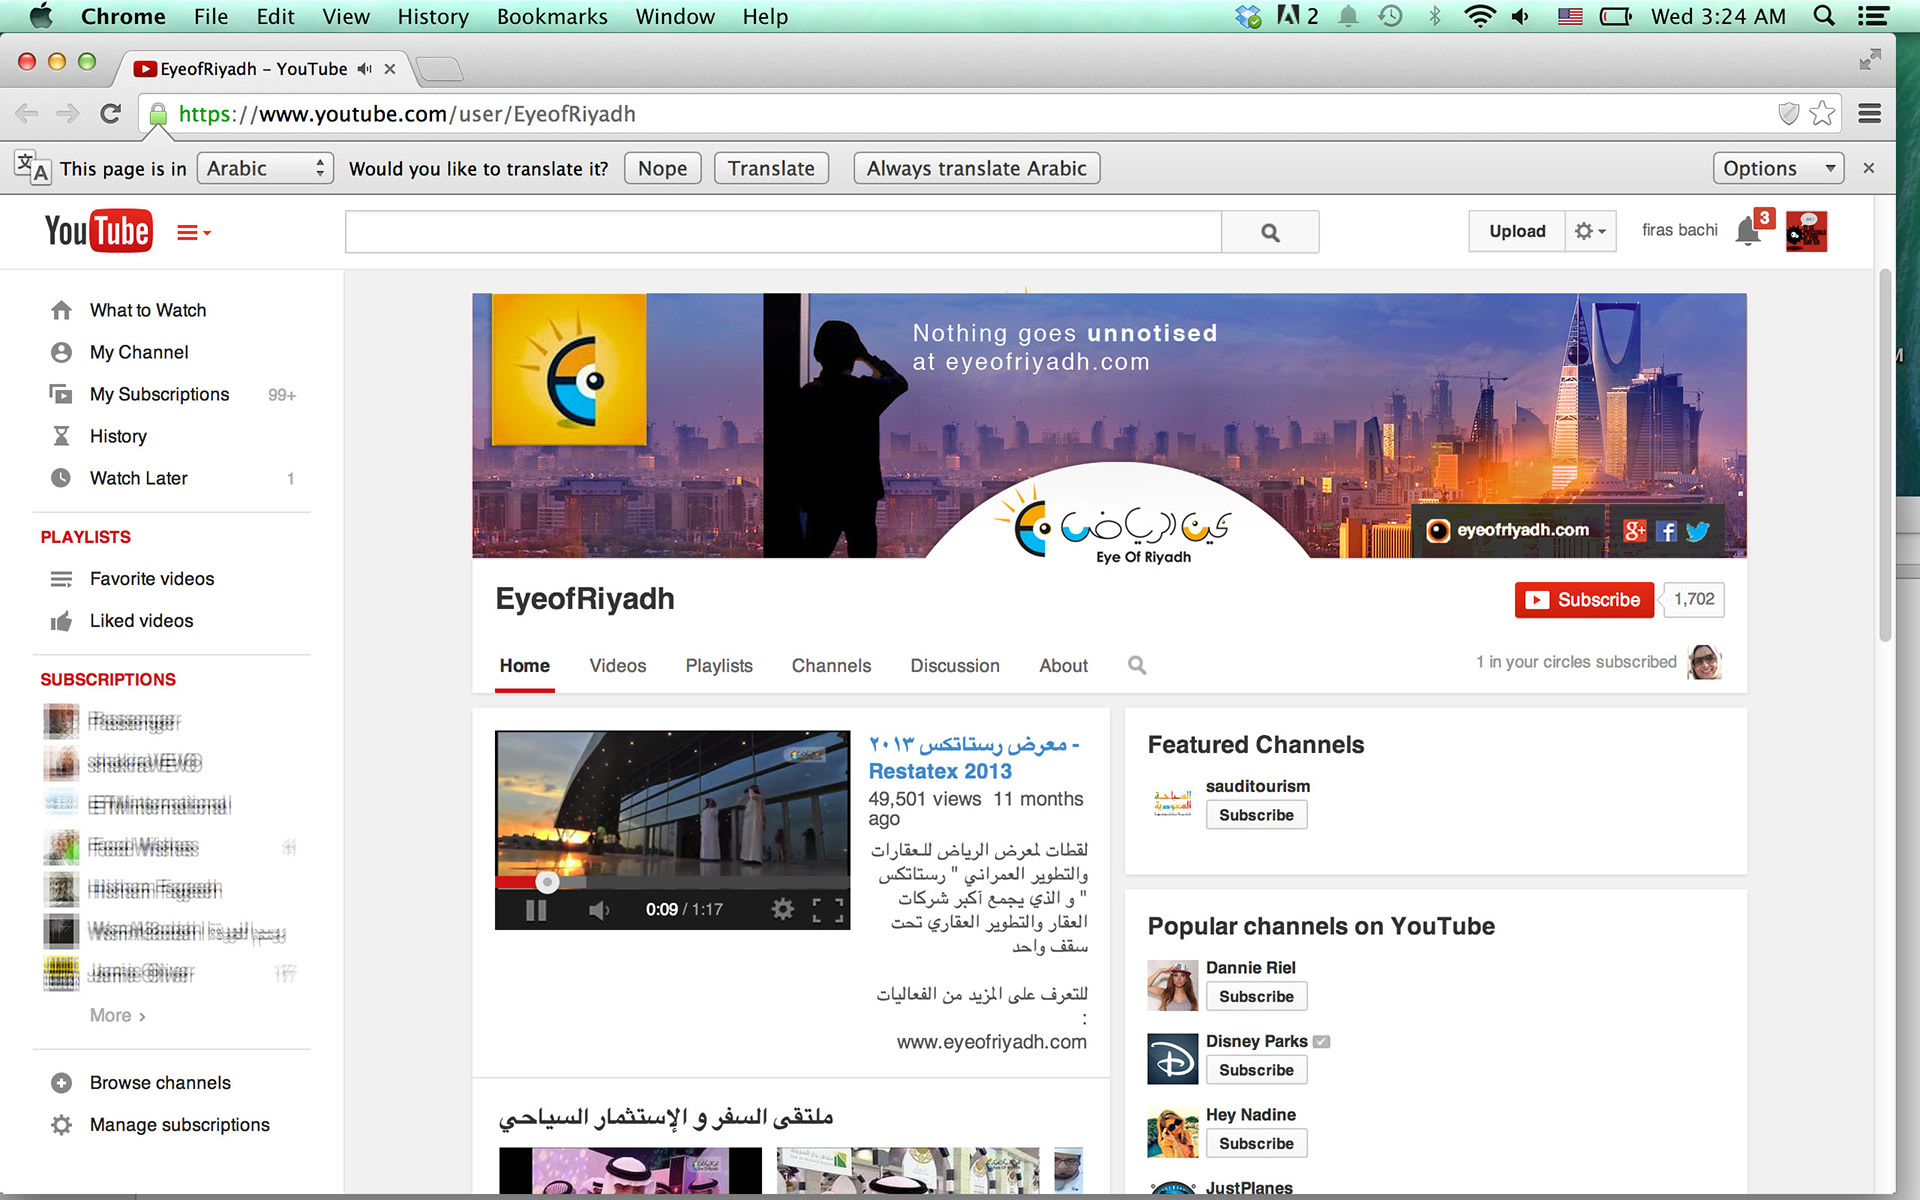Viewport: 1920px width, 1200px height.
Task: Open Spotlight search icon
Action: pos(1824,16)
